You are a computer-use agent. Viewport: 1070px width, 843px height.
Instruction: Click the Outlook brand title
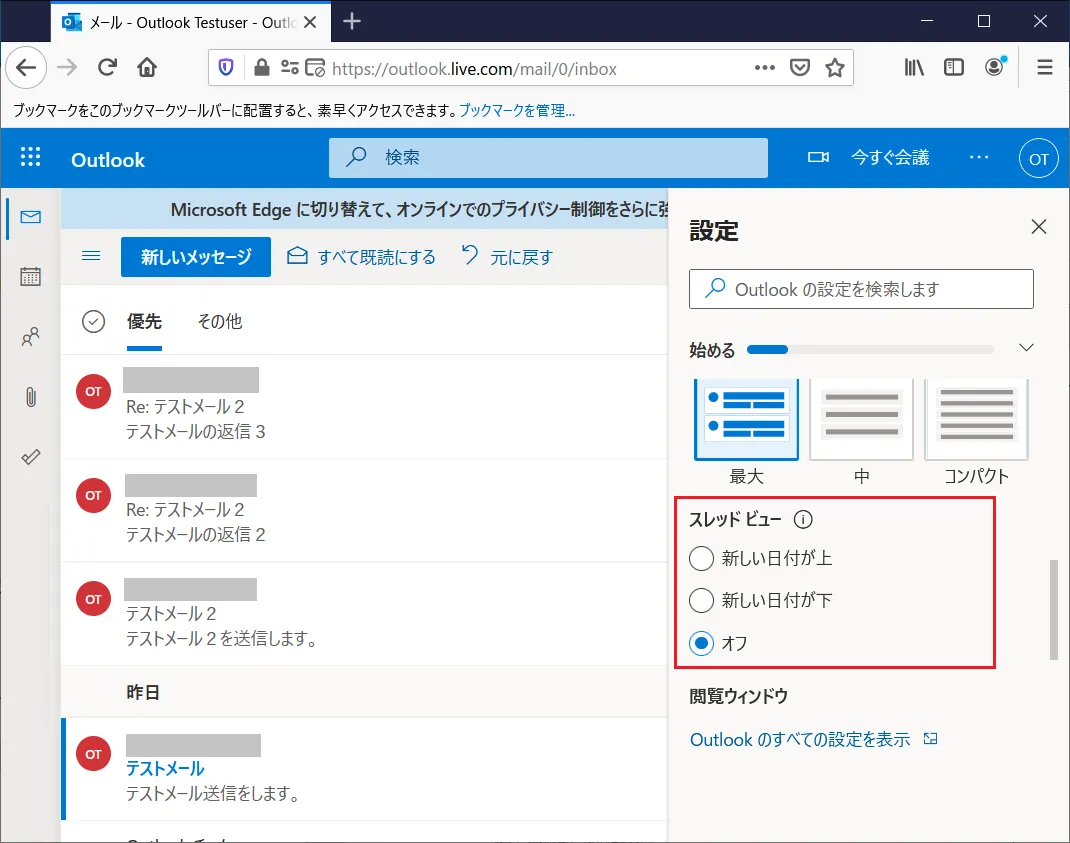point(108,160)
